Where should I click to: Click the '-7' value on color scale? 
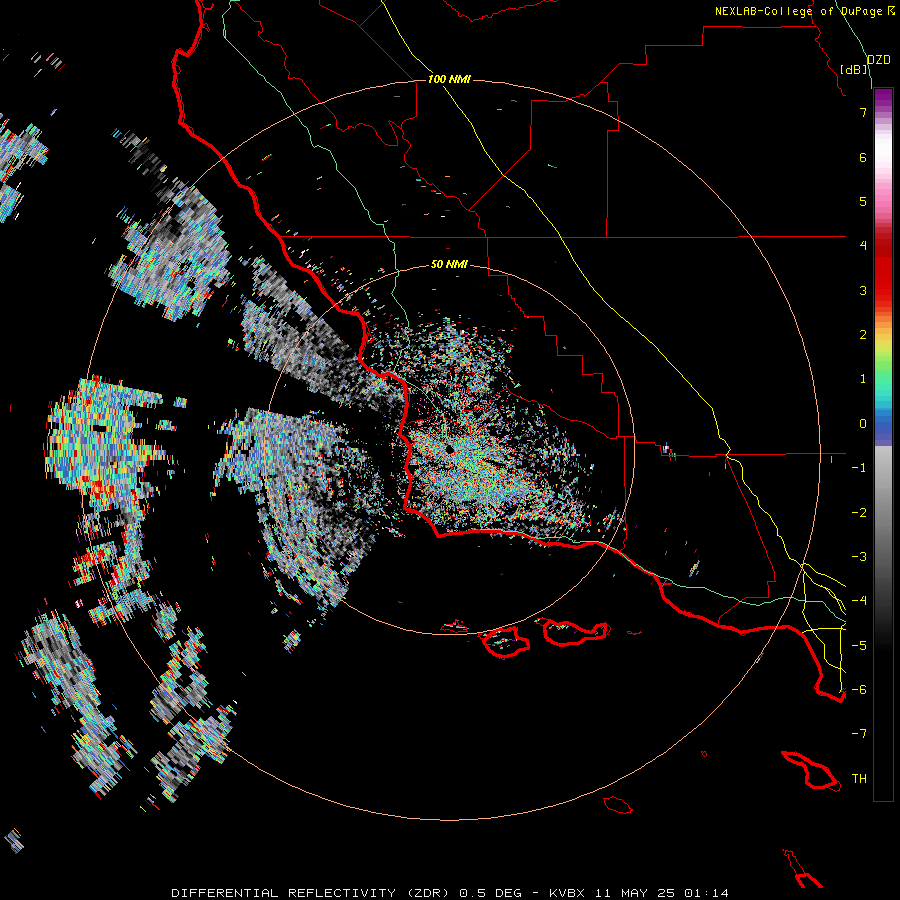pos(859,734)
